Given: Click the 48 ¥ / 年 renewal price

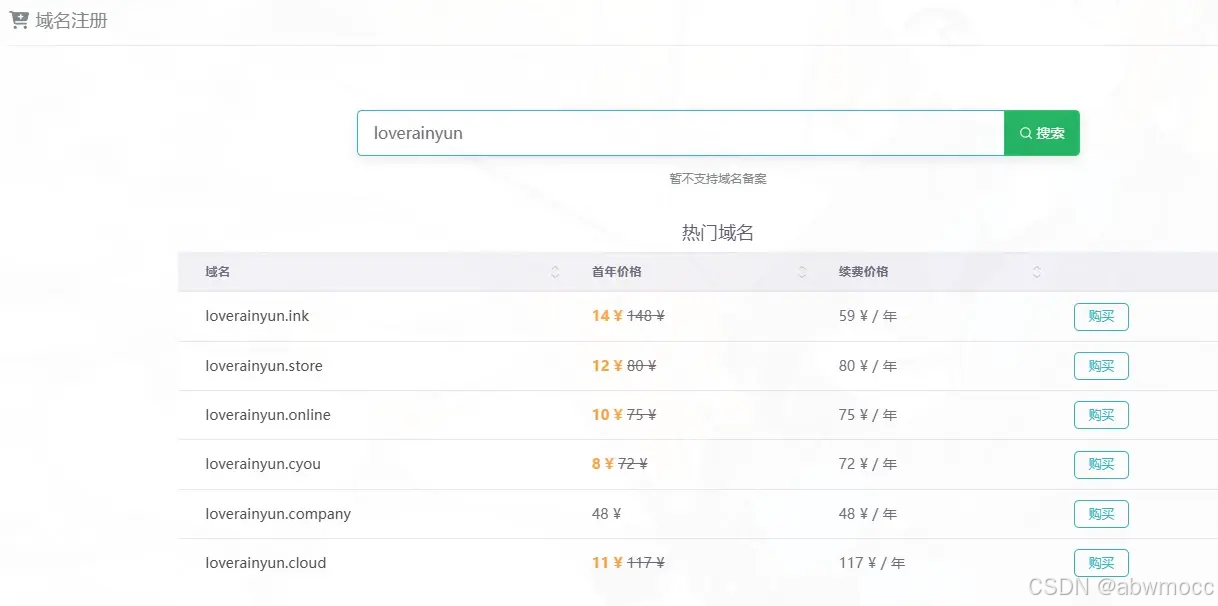Looking at the screenshot, I should (868, 514).
